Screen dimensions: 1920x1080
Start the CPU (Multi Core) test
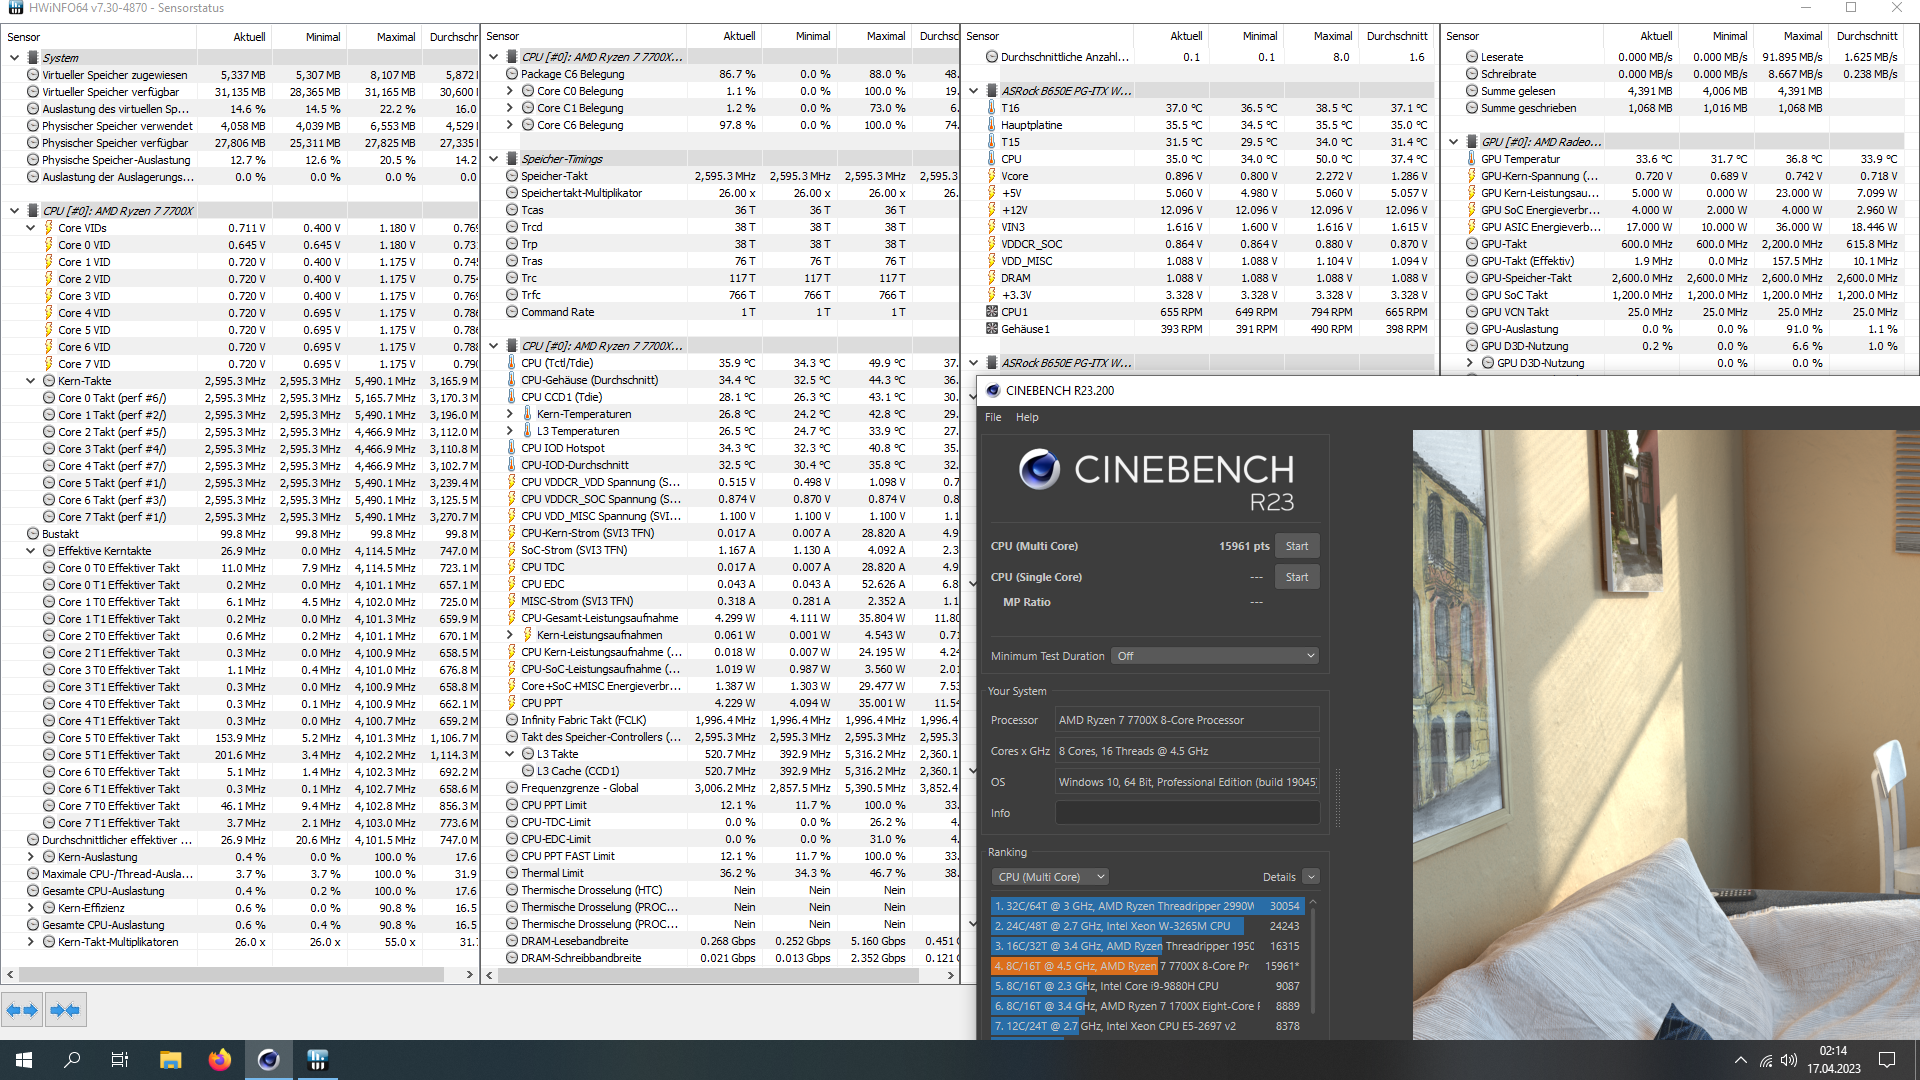(1296, 546)
